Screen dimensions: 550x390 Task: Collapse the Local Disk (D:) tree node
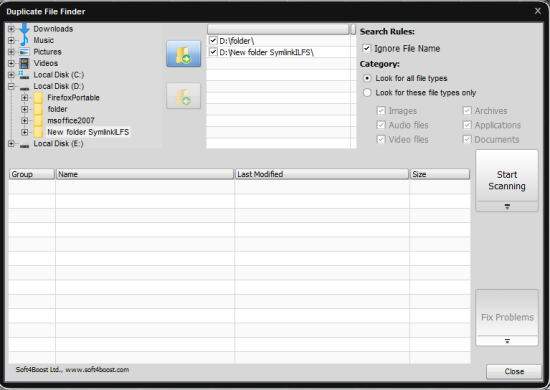pyautogui.click(x=11, y=86)
